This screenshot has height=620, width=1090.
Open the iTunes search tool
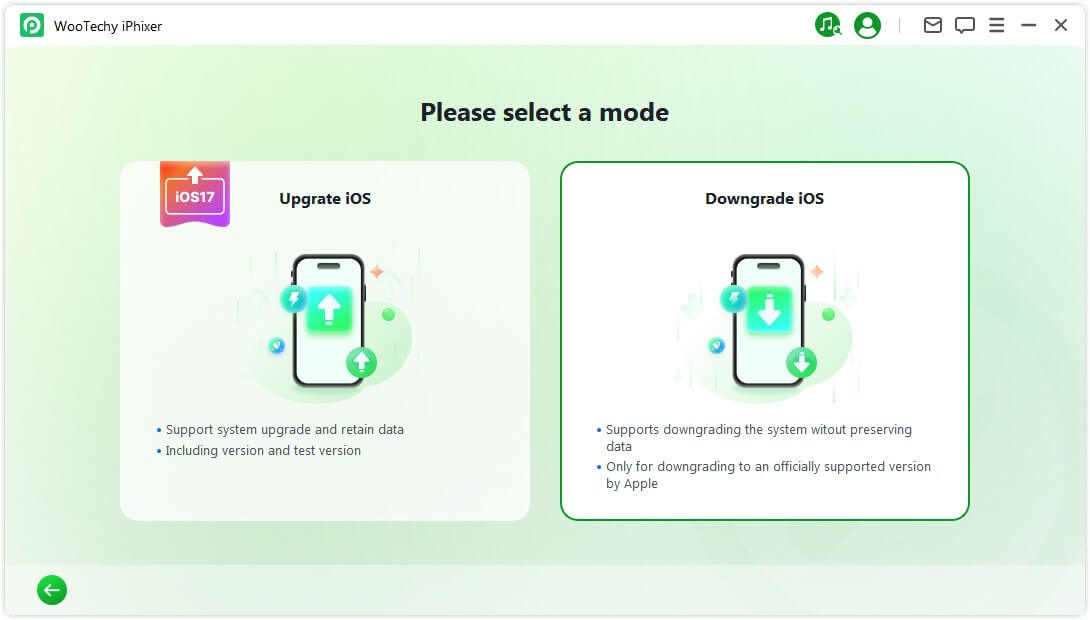(x=828, y=25)
